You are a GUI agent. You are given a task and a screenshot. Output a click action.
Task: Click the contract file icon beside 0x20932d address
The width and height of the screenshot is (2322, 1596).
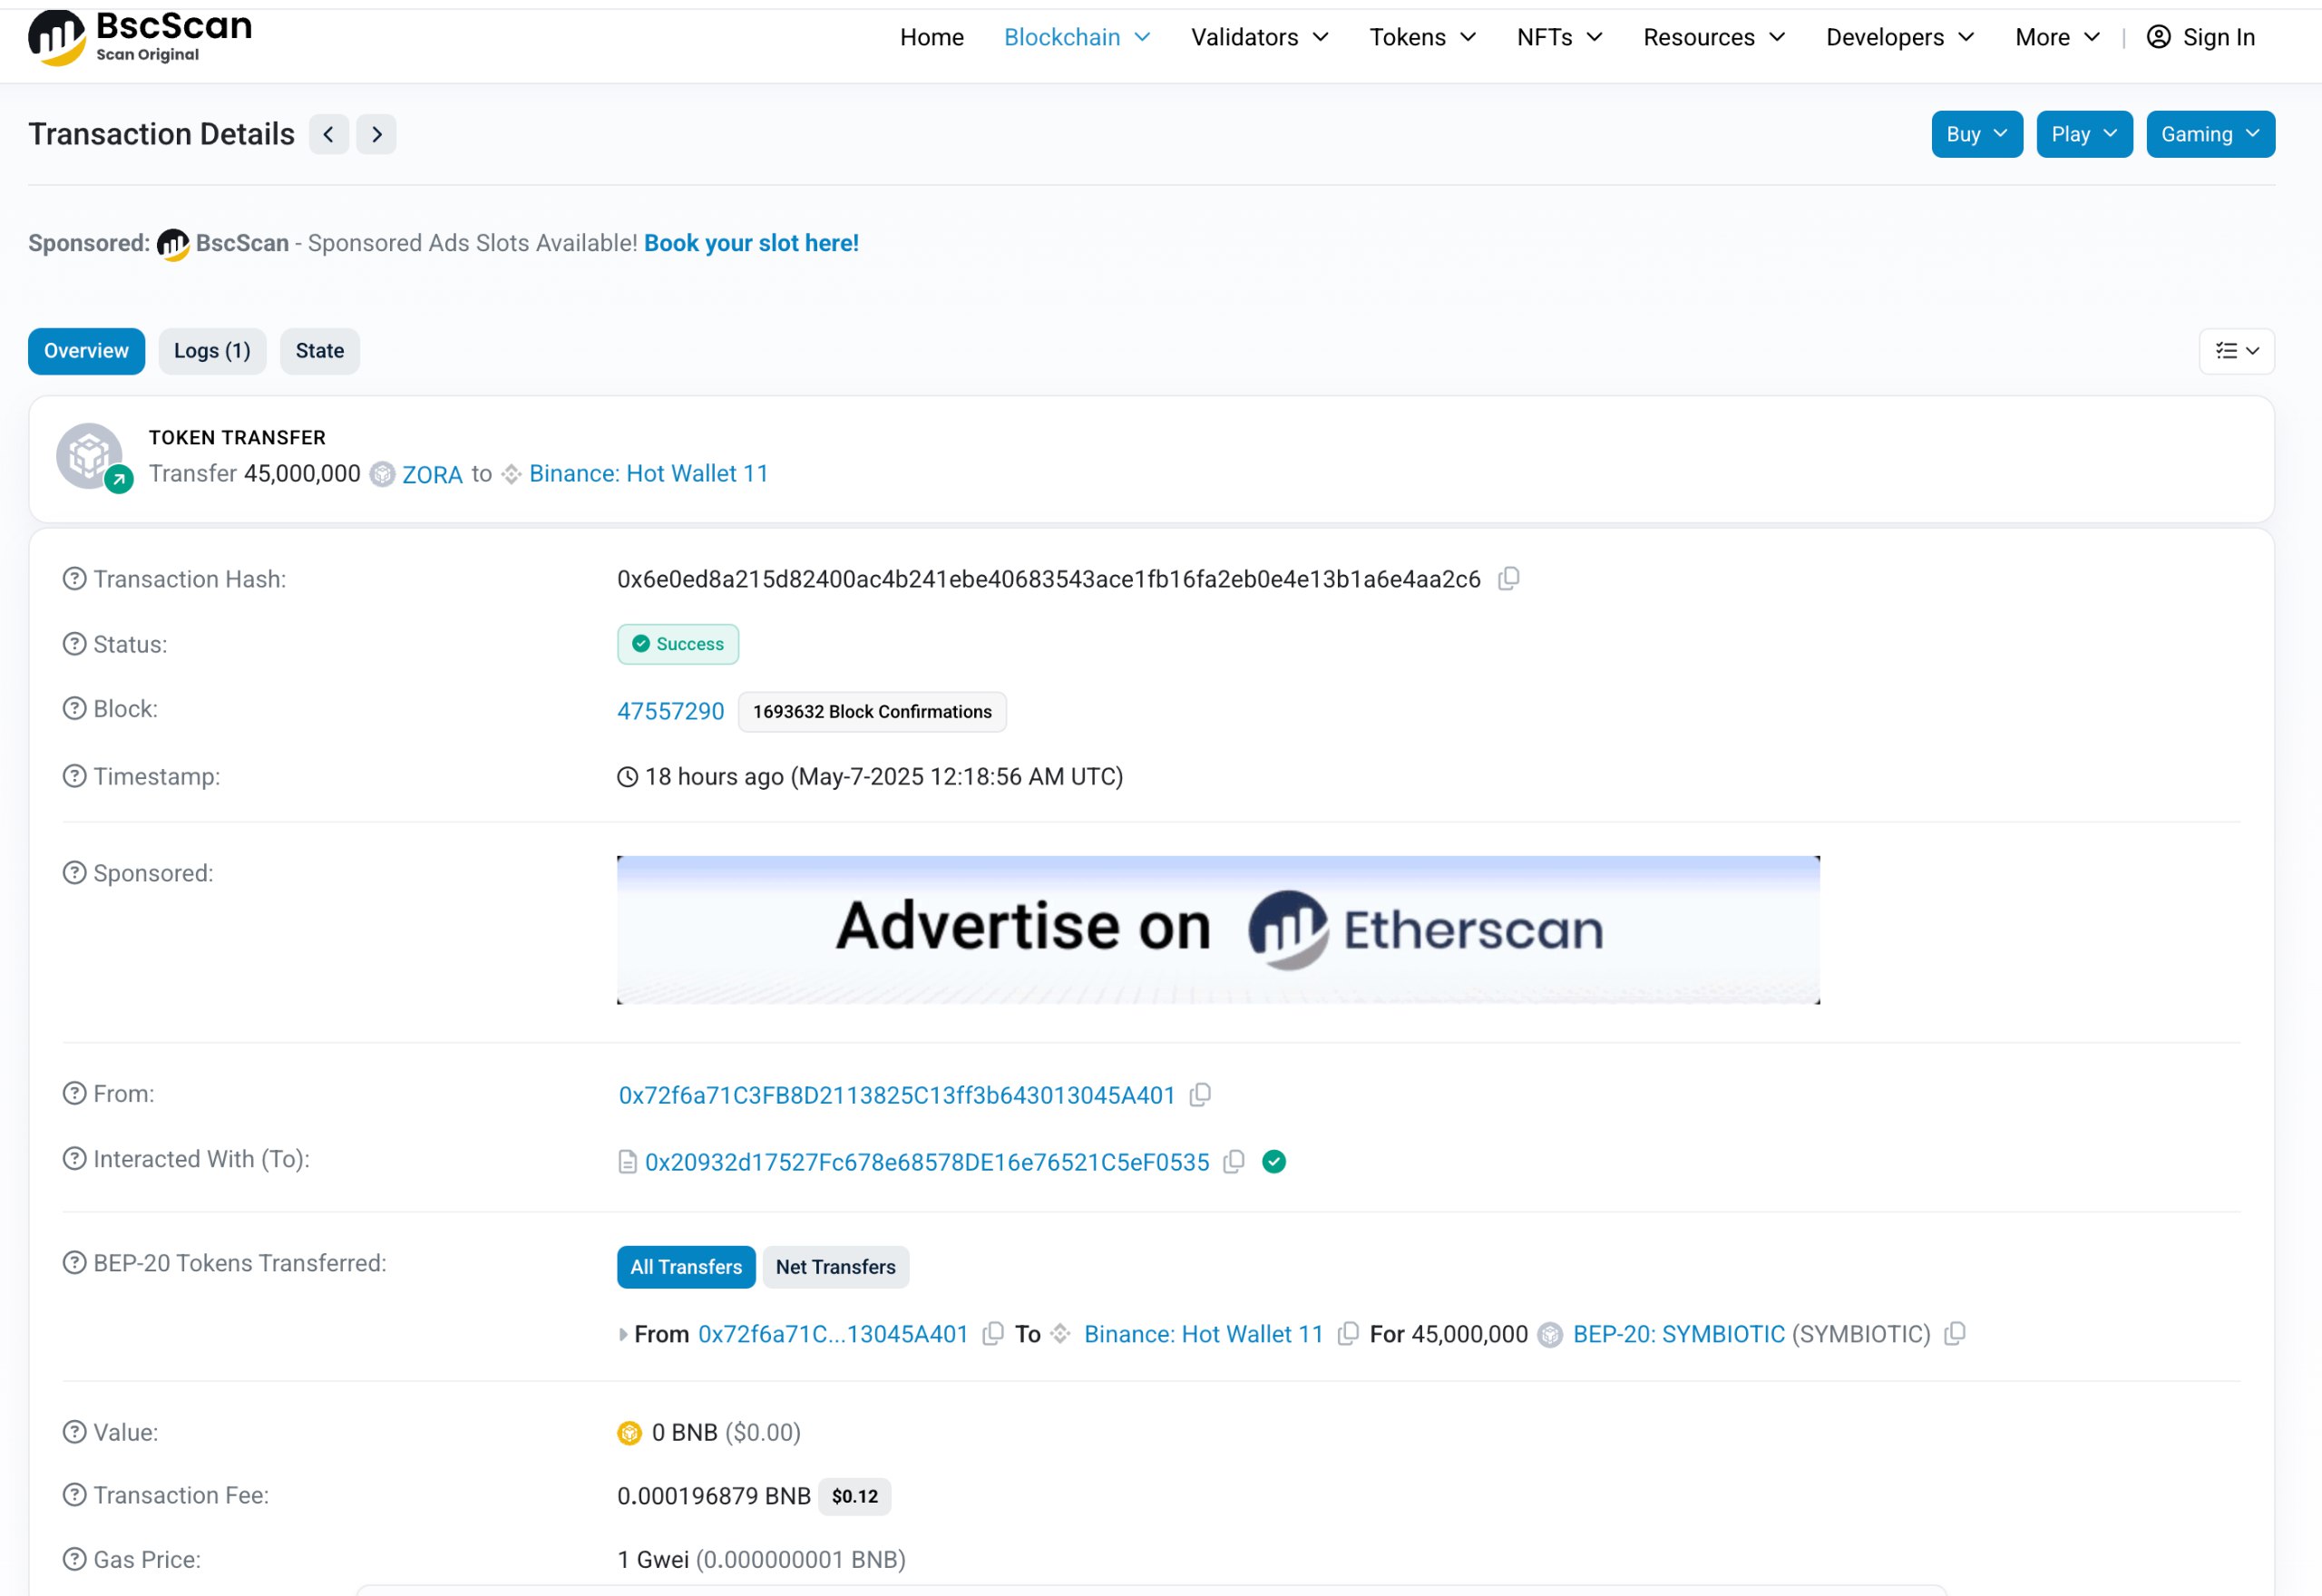[627, 1162]
